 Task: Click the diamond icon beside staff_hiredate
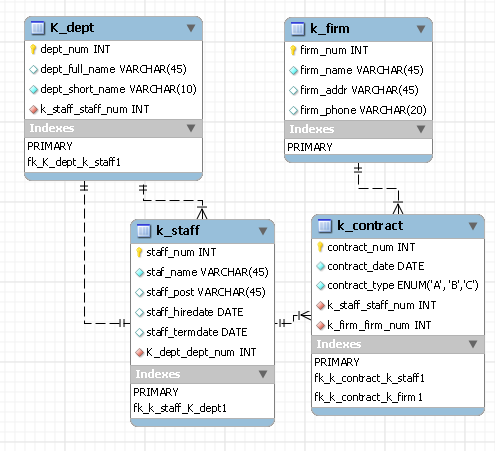click(x=139, y=312)
